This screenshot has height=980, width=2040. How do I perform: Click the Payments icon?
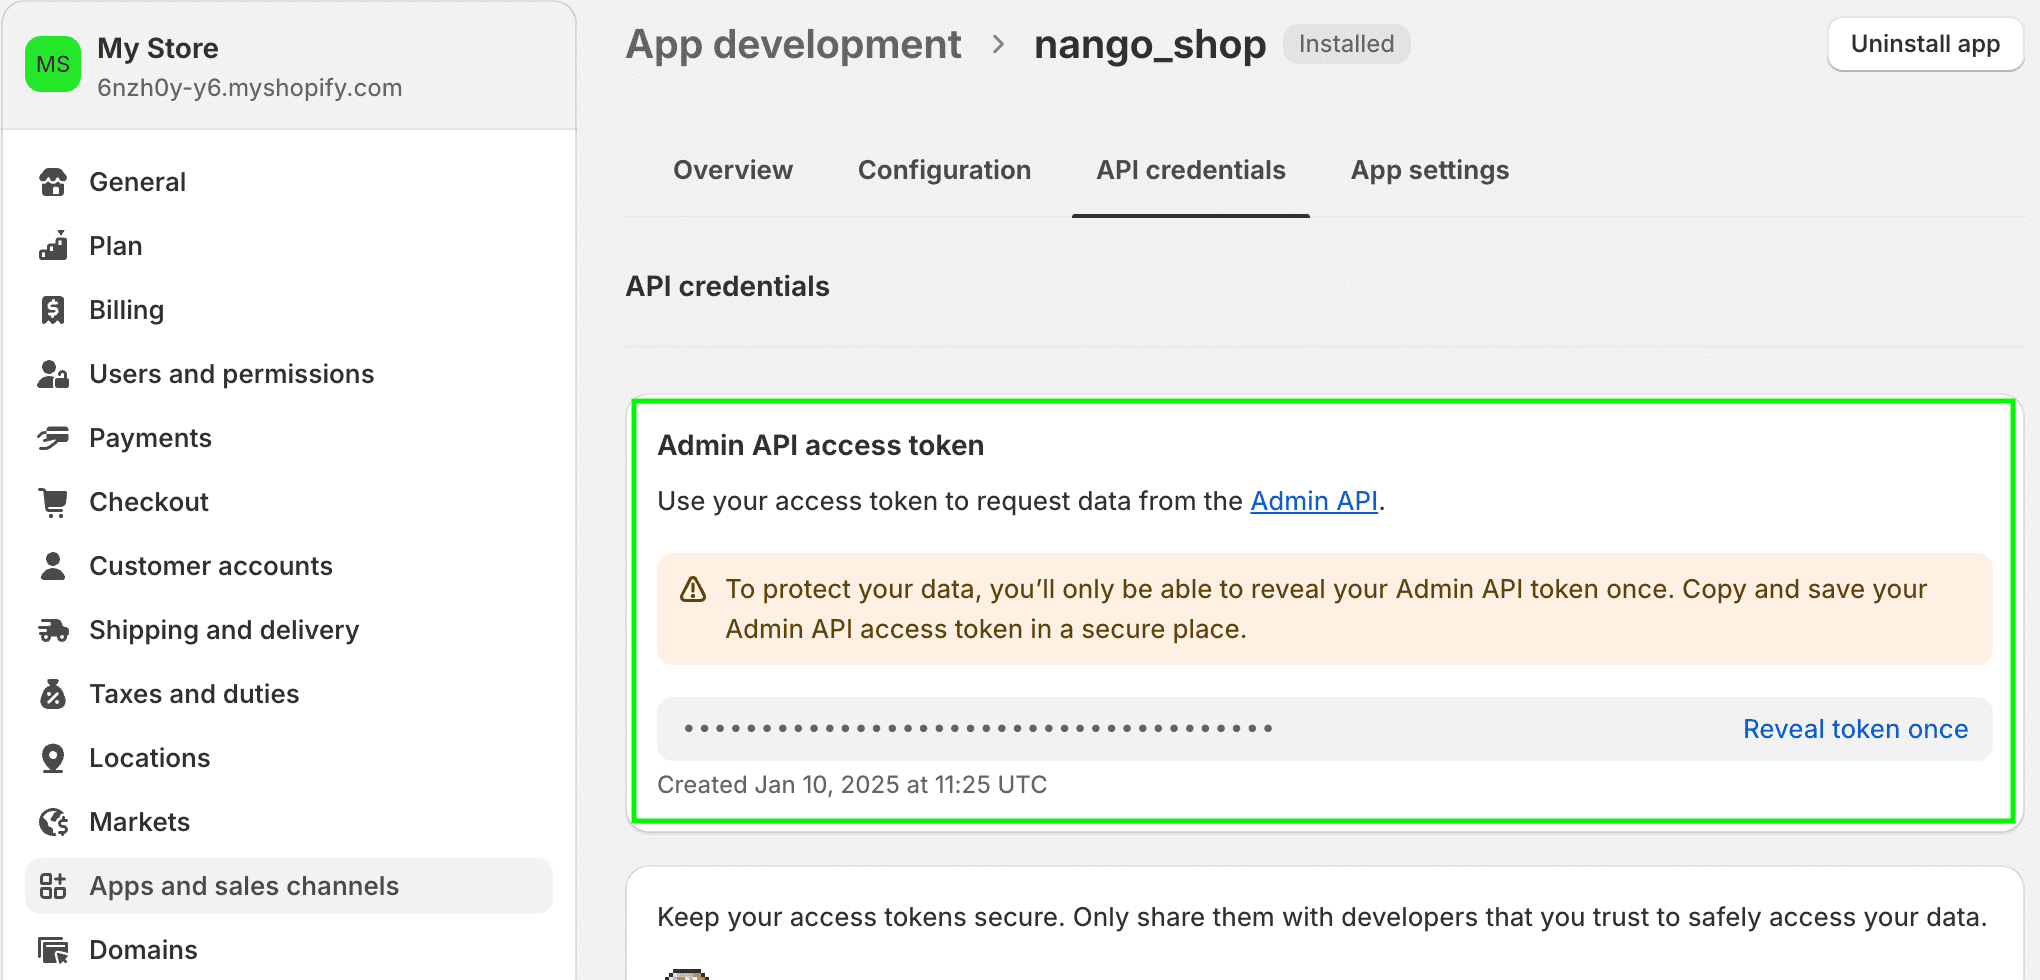click(53, 438)
